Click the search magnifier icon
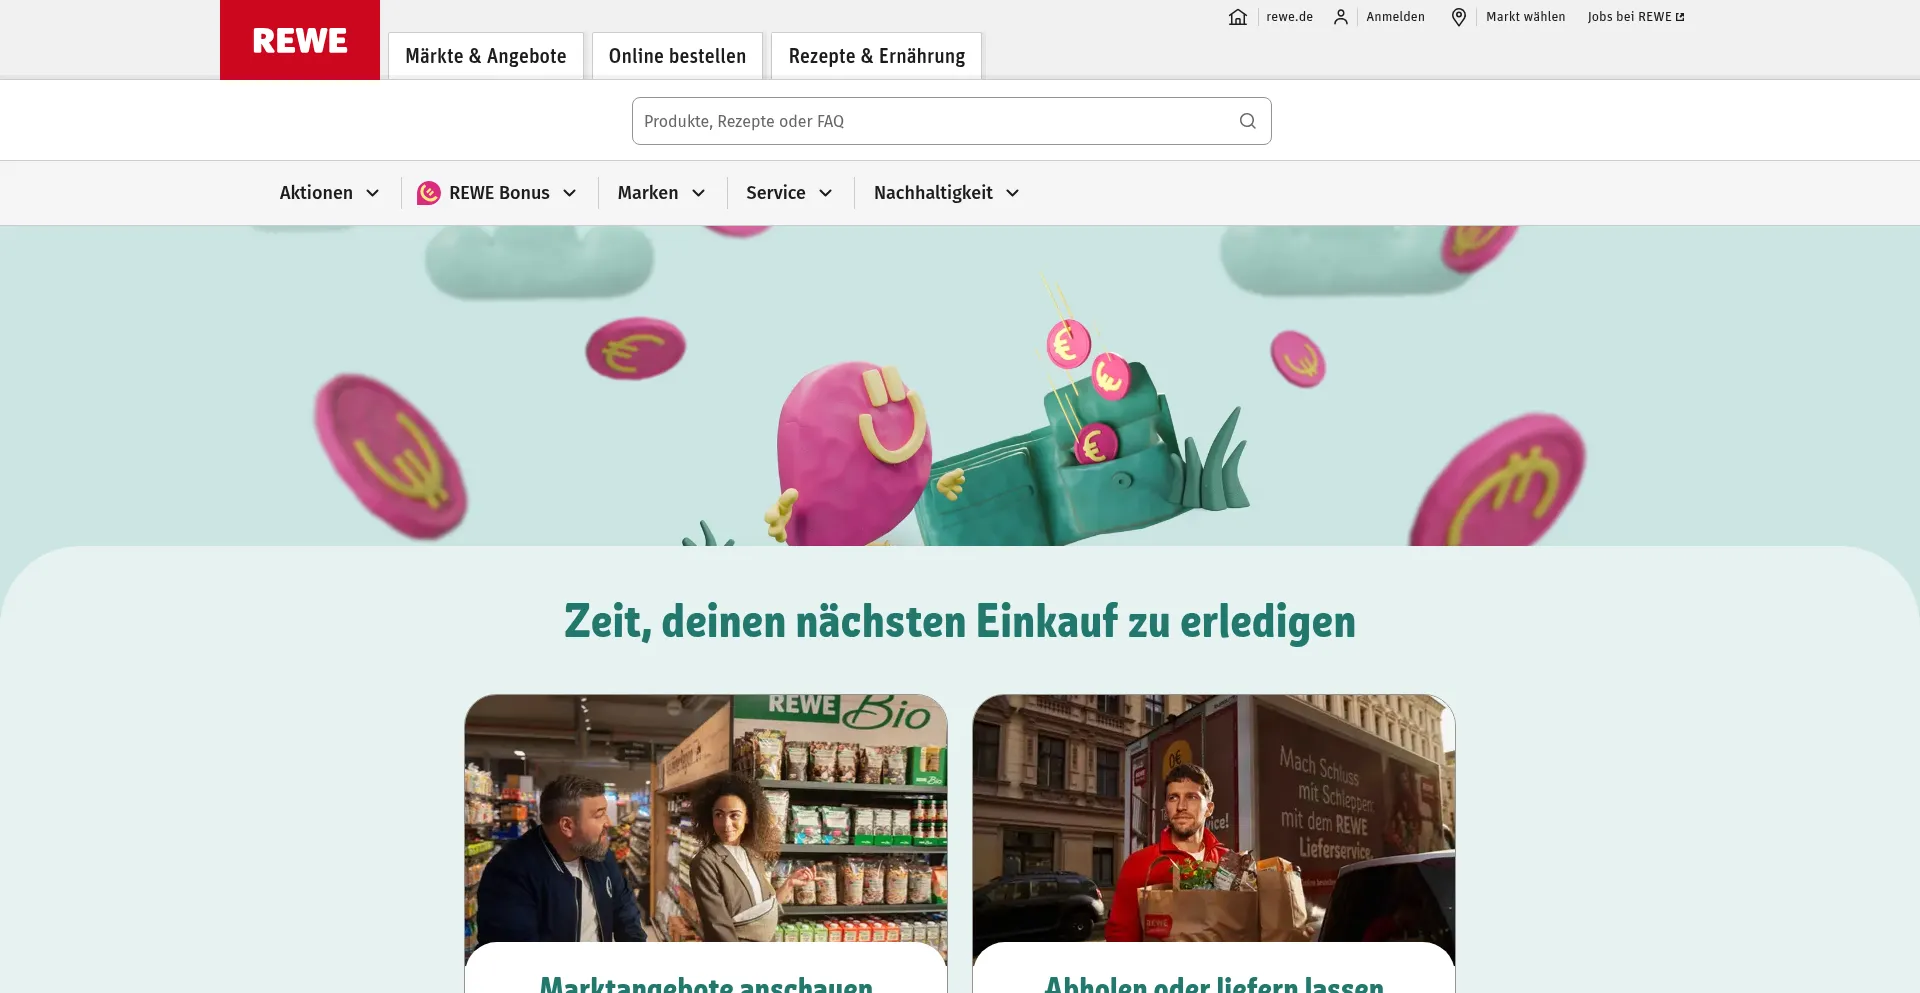This screenshot has width=1920, height=993. [1248, 121]
